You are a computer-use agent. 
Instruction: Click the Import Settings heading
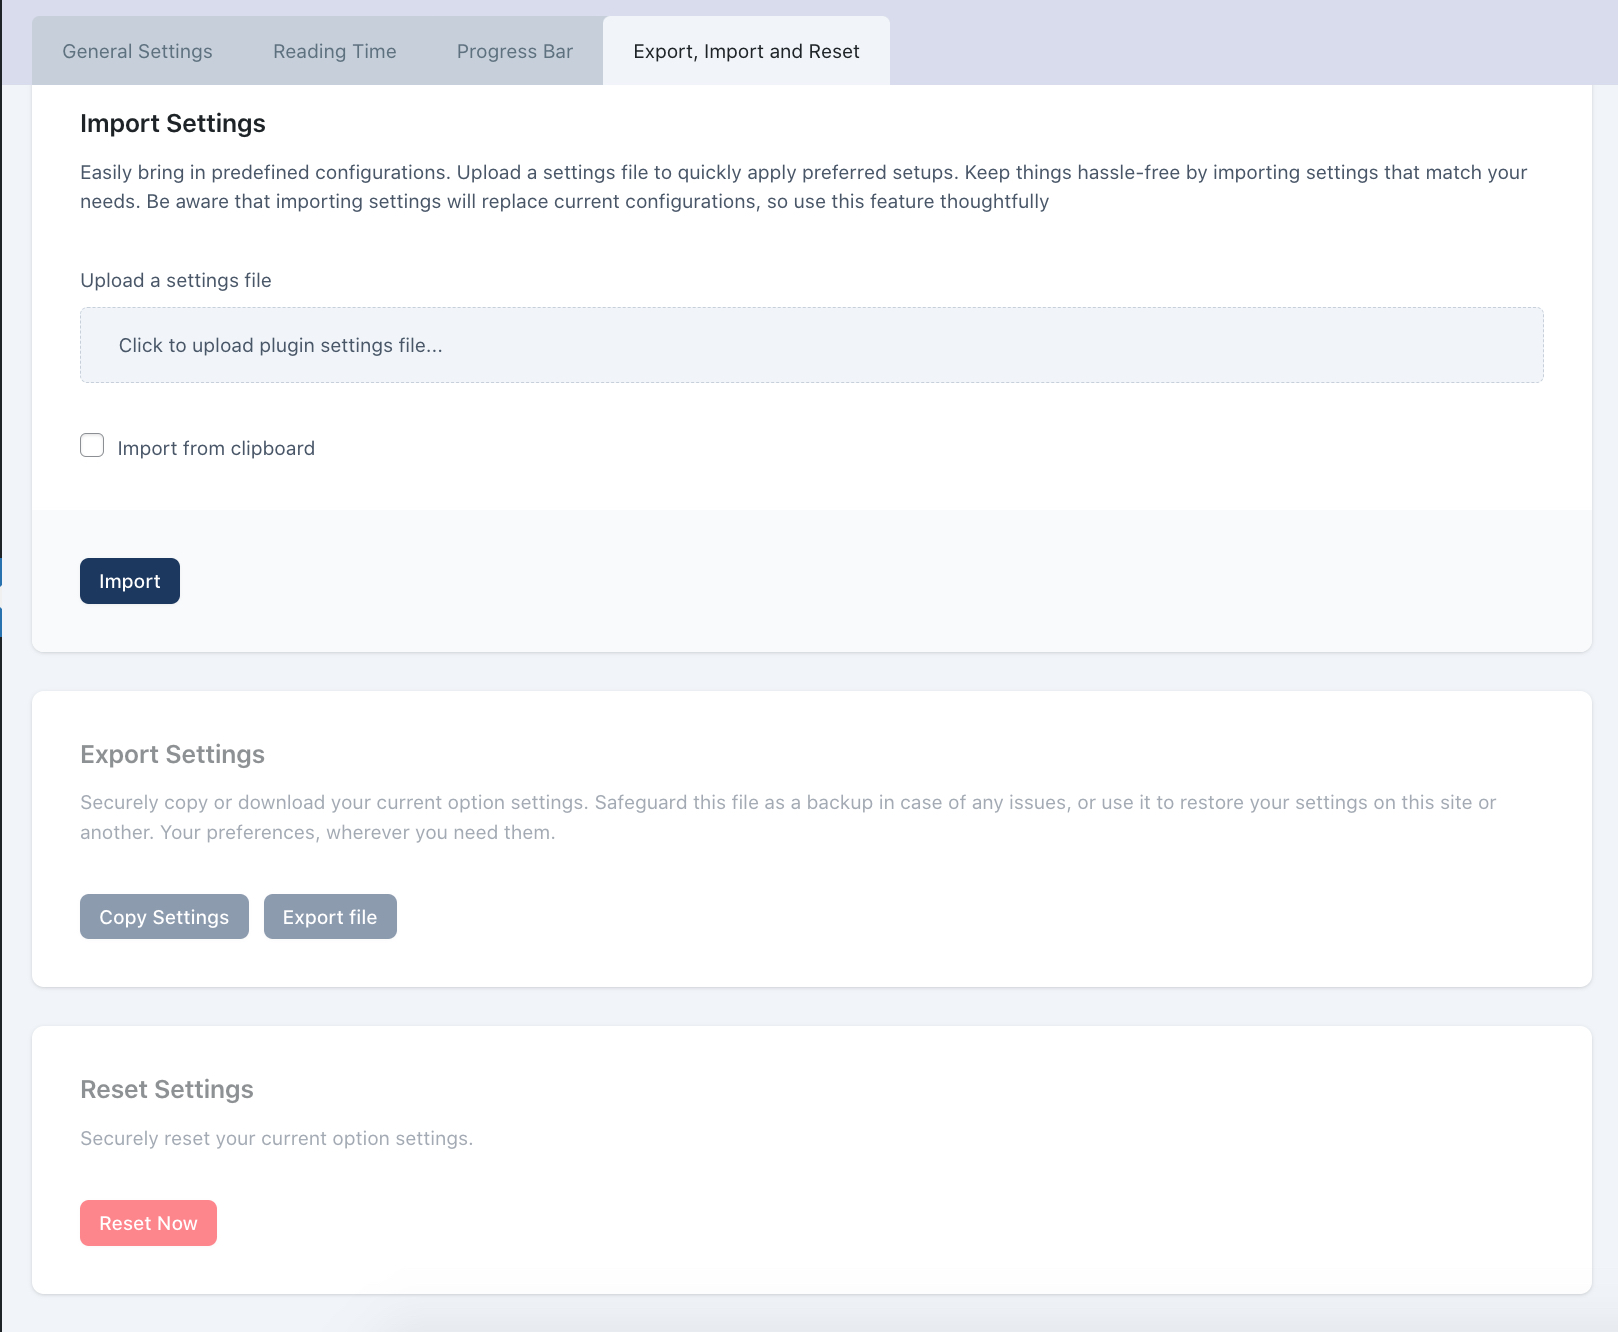[x=173, y=123]
